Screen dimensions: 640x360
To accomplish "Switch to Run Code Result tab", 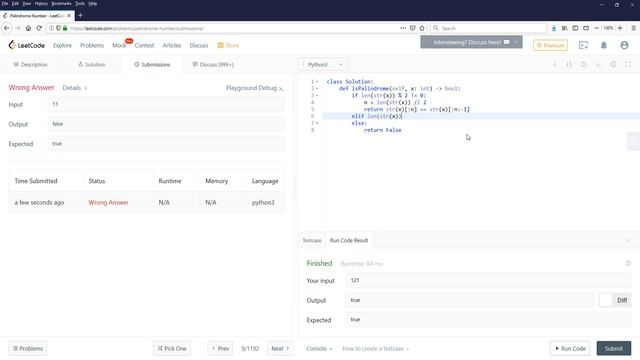I will [349, 240].
